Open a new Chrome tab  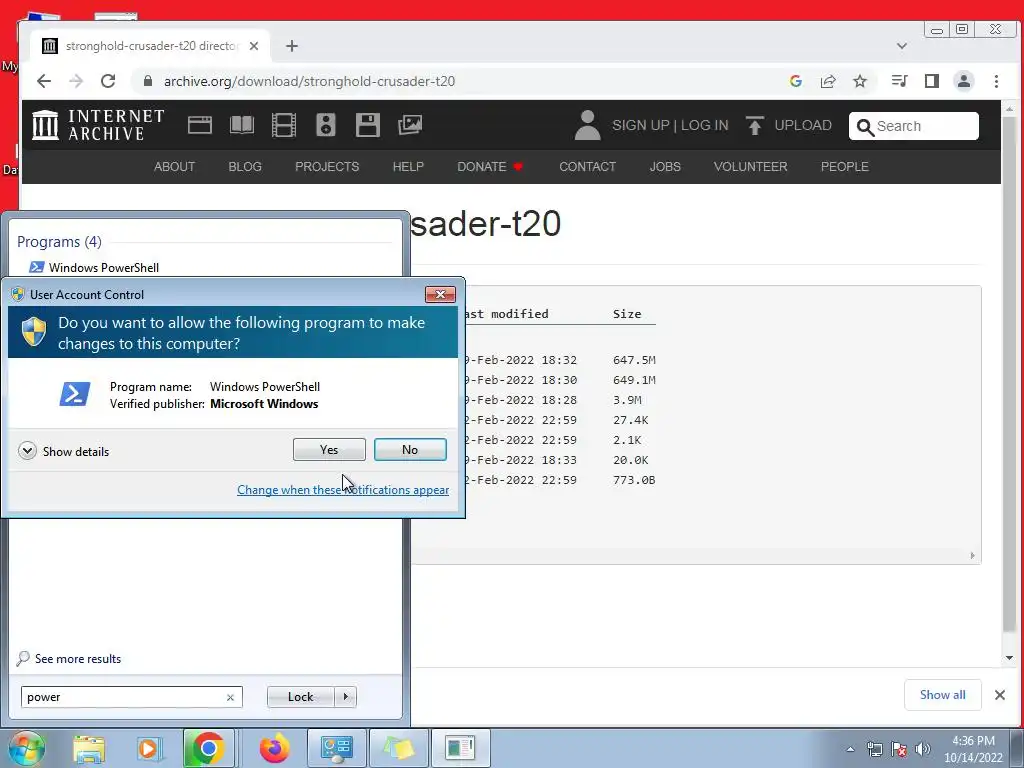click(292, 46)
